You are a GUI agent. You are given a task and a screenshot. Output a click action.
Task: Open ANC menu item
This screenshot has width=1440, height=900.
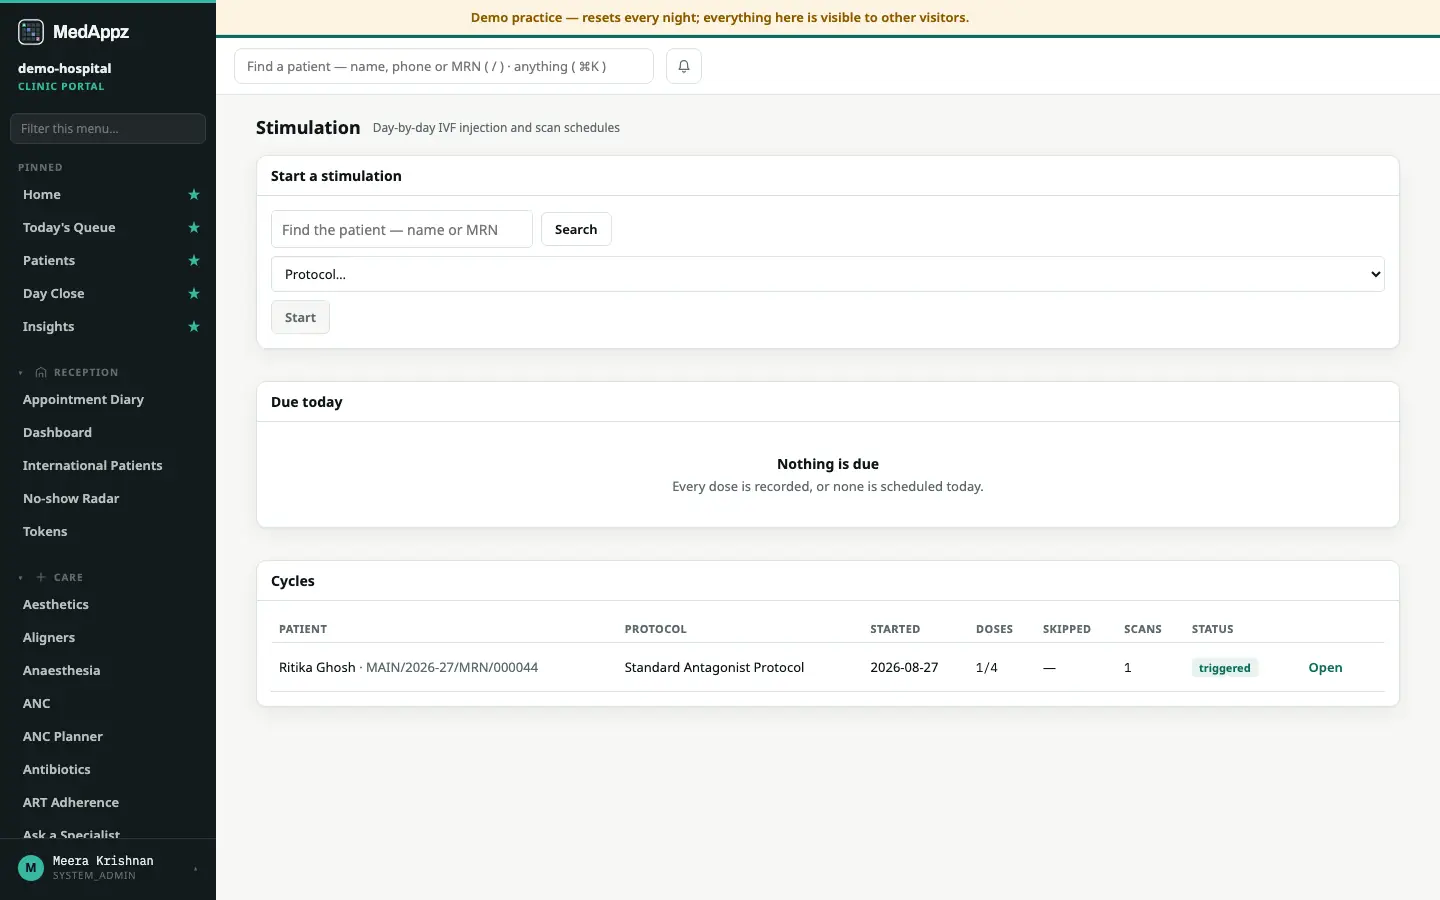[36, 704]
